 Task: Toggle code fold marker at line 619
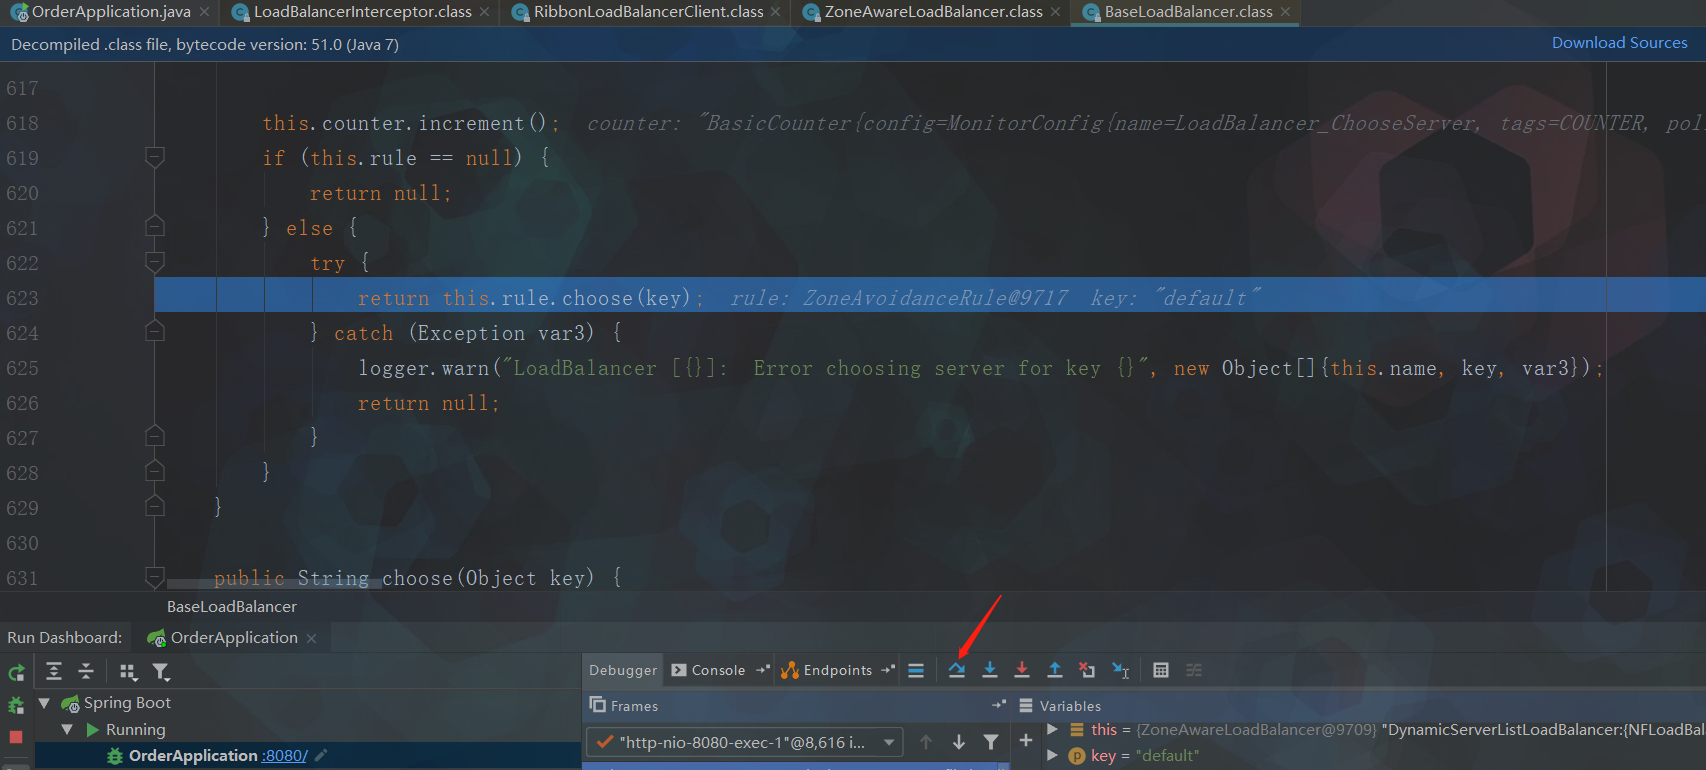(155, 157)
